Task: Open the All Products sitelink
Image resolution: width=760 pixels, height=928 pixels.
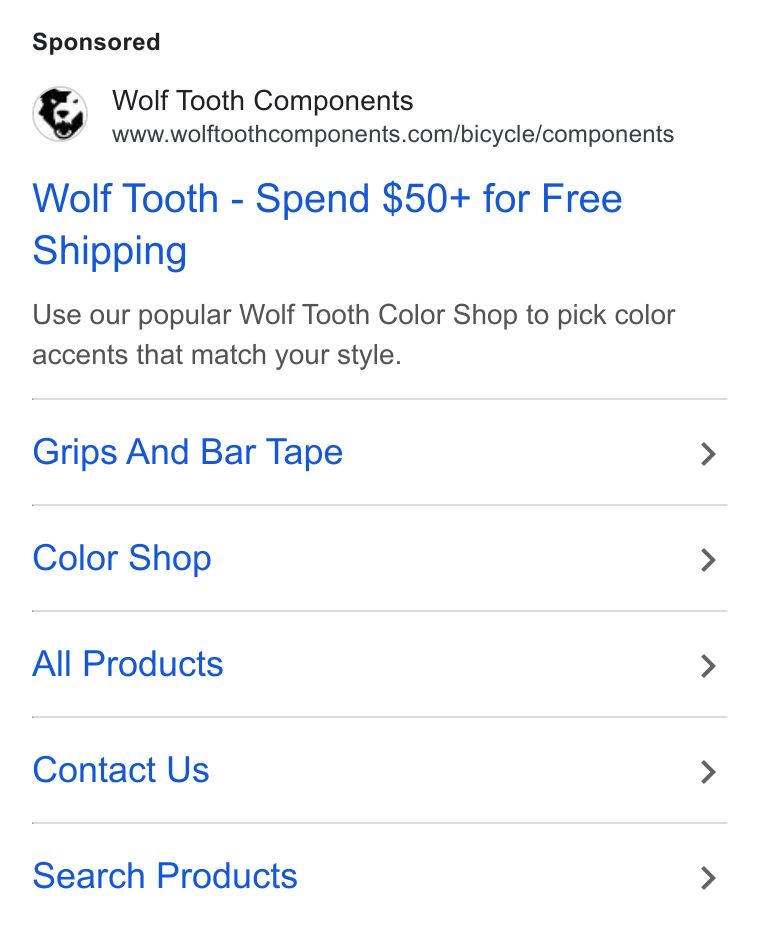Action: (x=128, y=664)
